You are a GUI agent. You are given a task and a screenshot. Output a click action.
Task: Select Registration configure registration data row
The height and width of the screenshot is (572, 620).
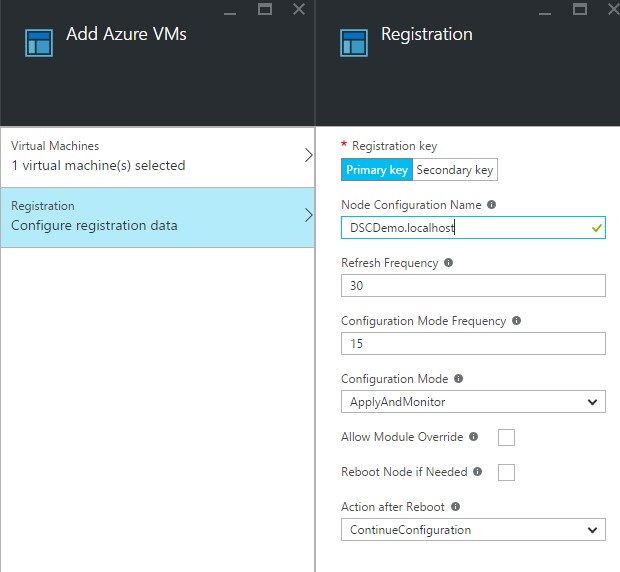[x=158, y=216]
